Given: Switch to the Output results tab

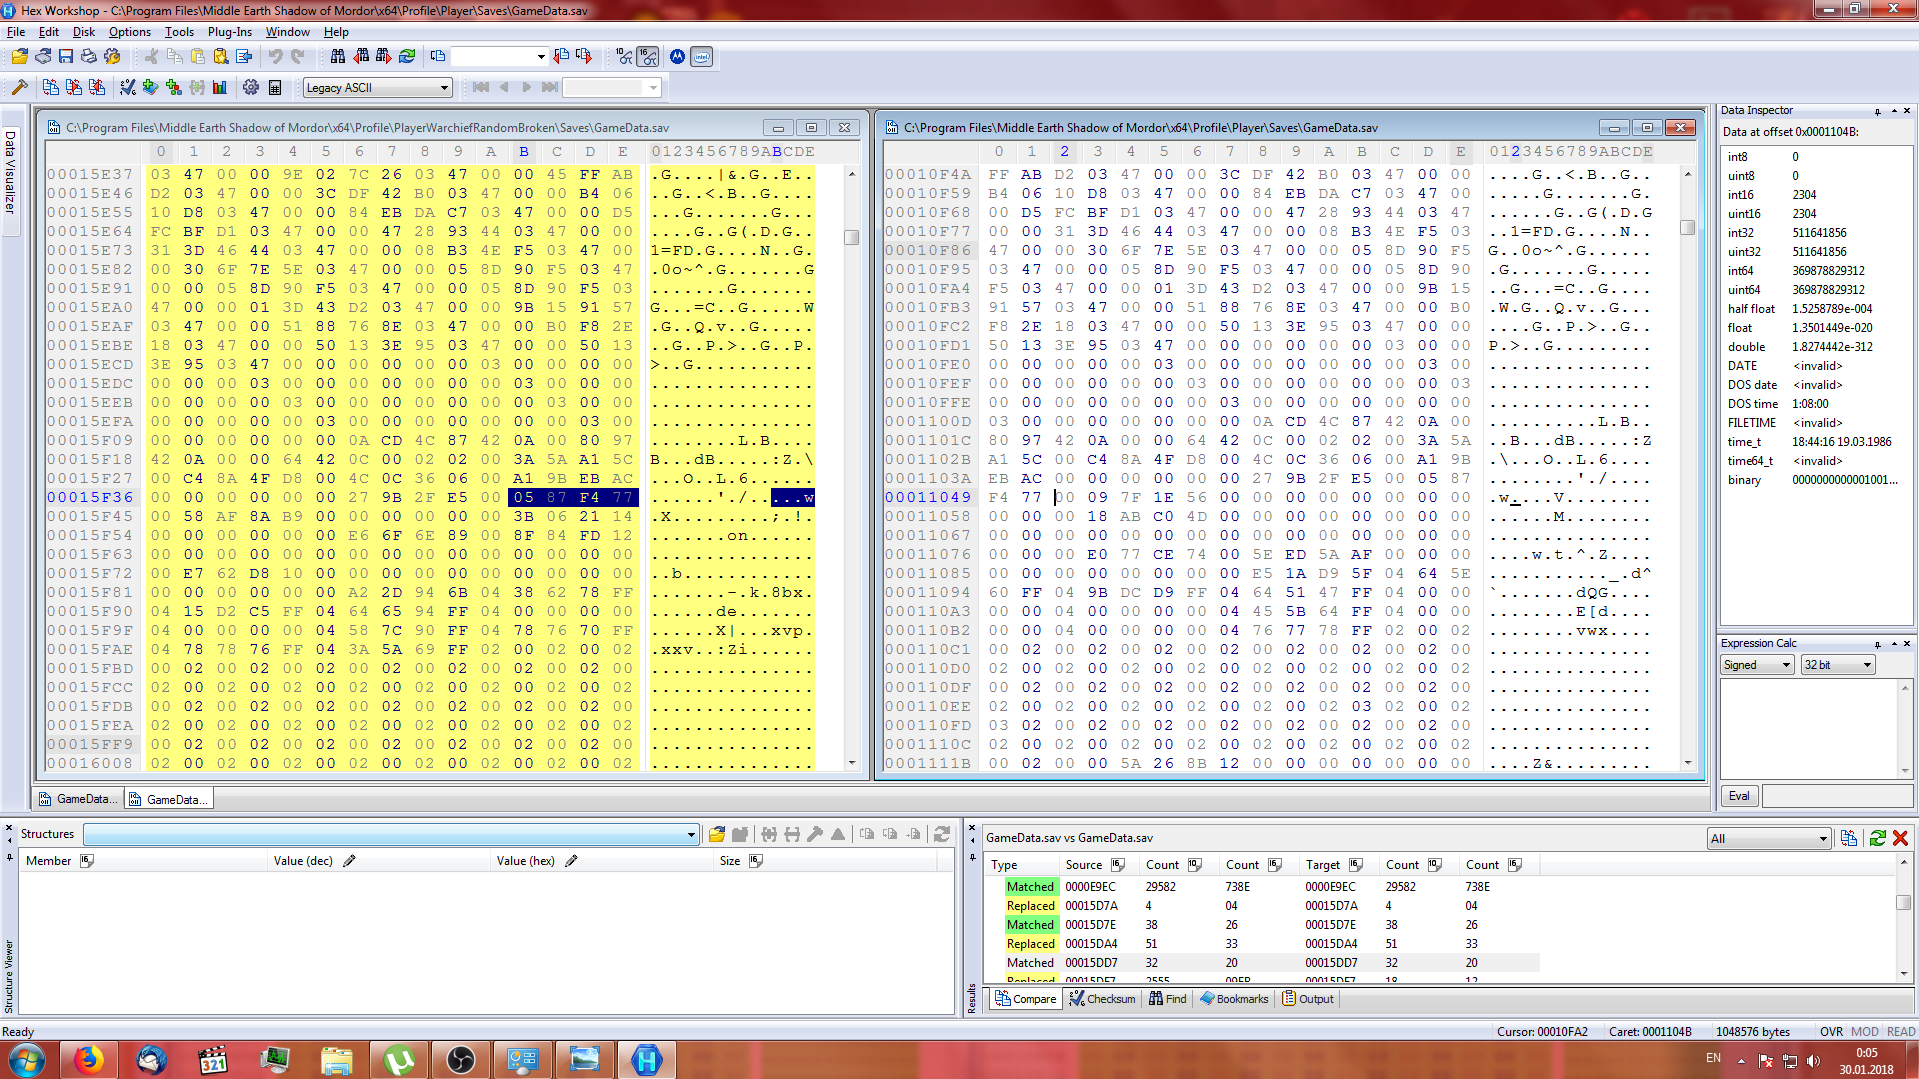Looking at the screenshot, I should (1308, 998).
